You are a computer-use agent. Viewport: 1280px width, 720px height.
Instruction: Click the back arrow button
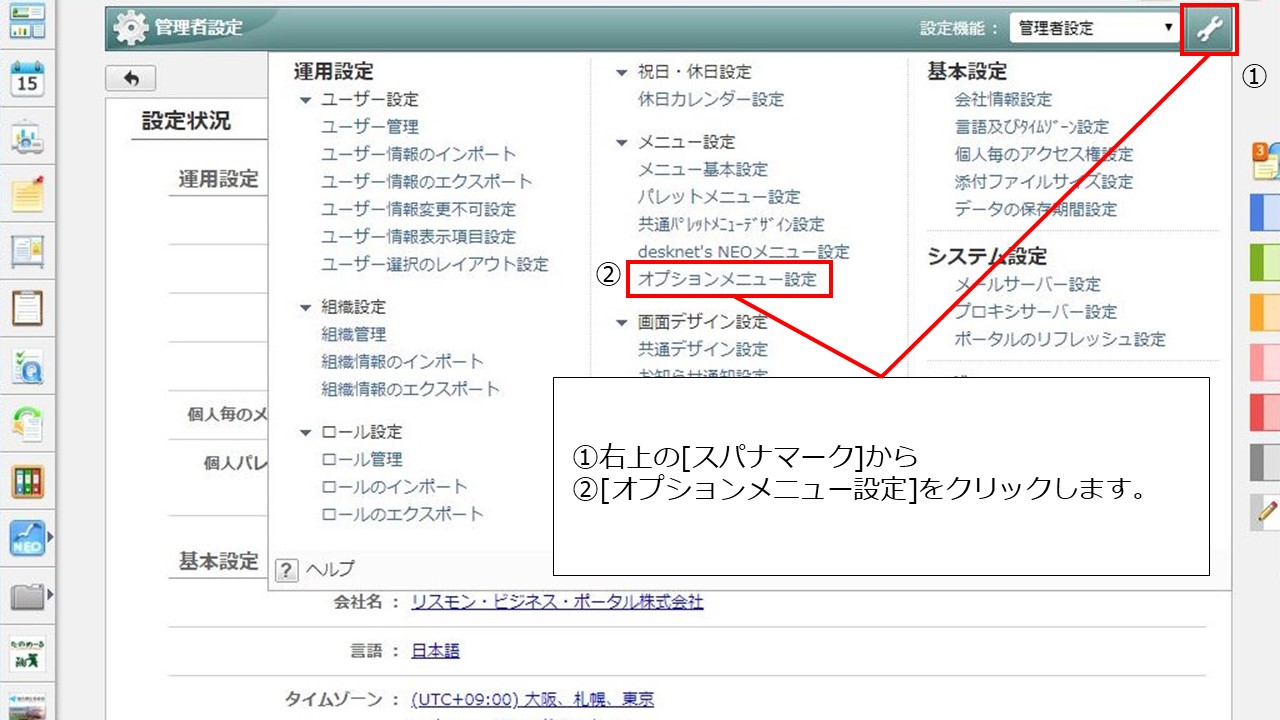tap(130, 79)
